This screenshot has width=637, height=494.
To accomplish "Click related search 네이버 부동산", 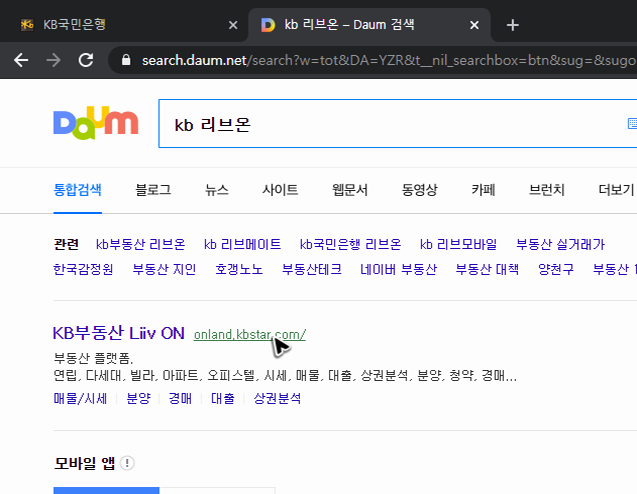I will pos(399,269).
